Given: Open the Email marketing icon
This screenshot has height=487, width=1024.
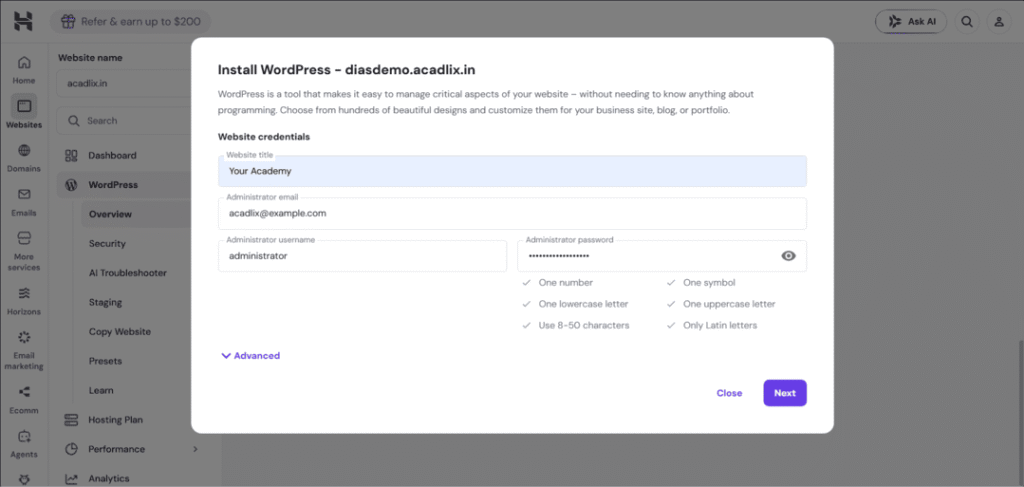Looking at the screenshot, I should point(24,338).
